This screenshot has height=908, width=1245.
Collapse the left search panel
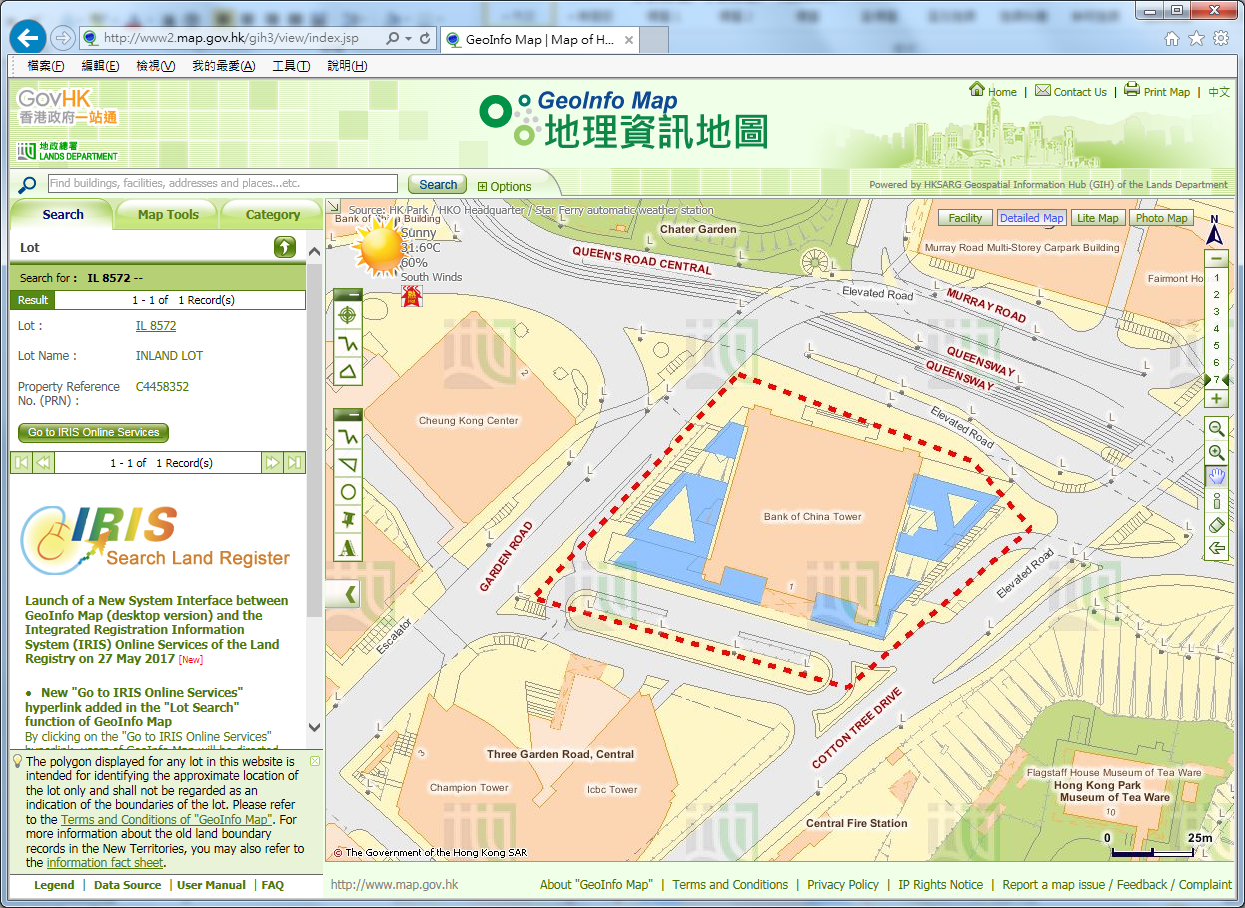tap(342, 593)
